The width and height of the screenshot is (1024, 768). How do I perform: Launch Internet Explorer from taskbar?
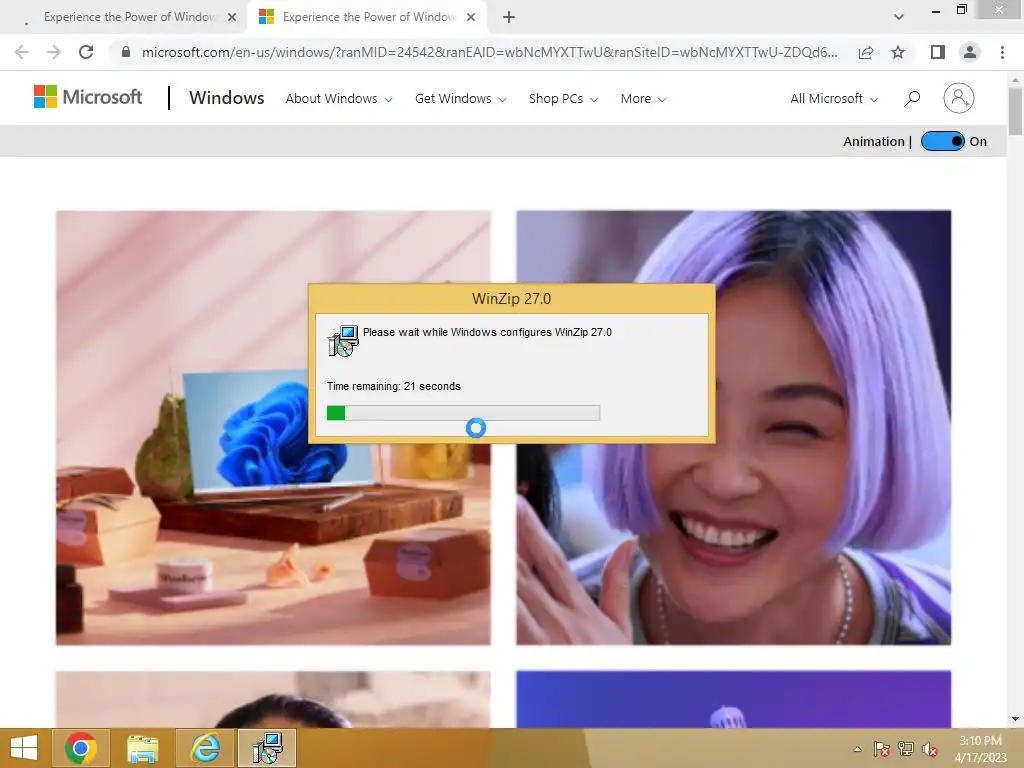pos(205,748)
